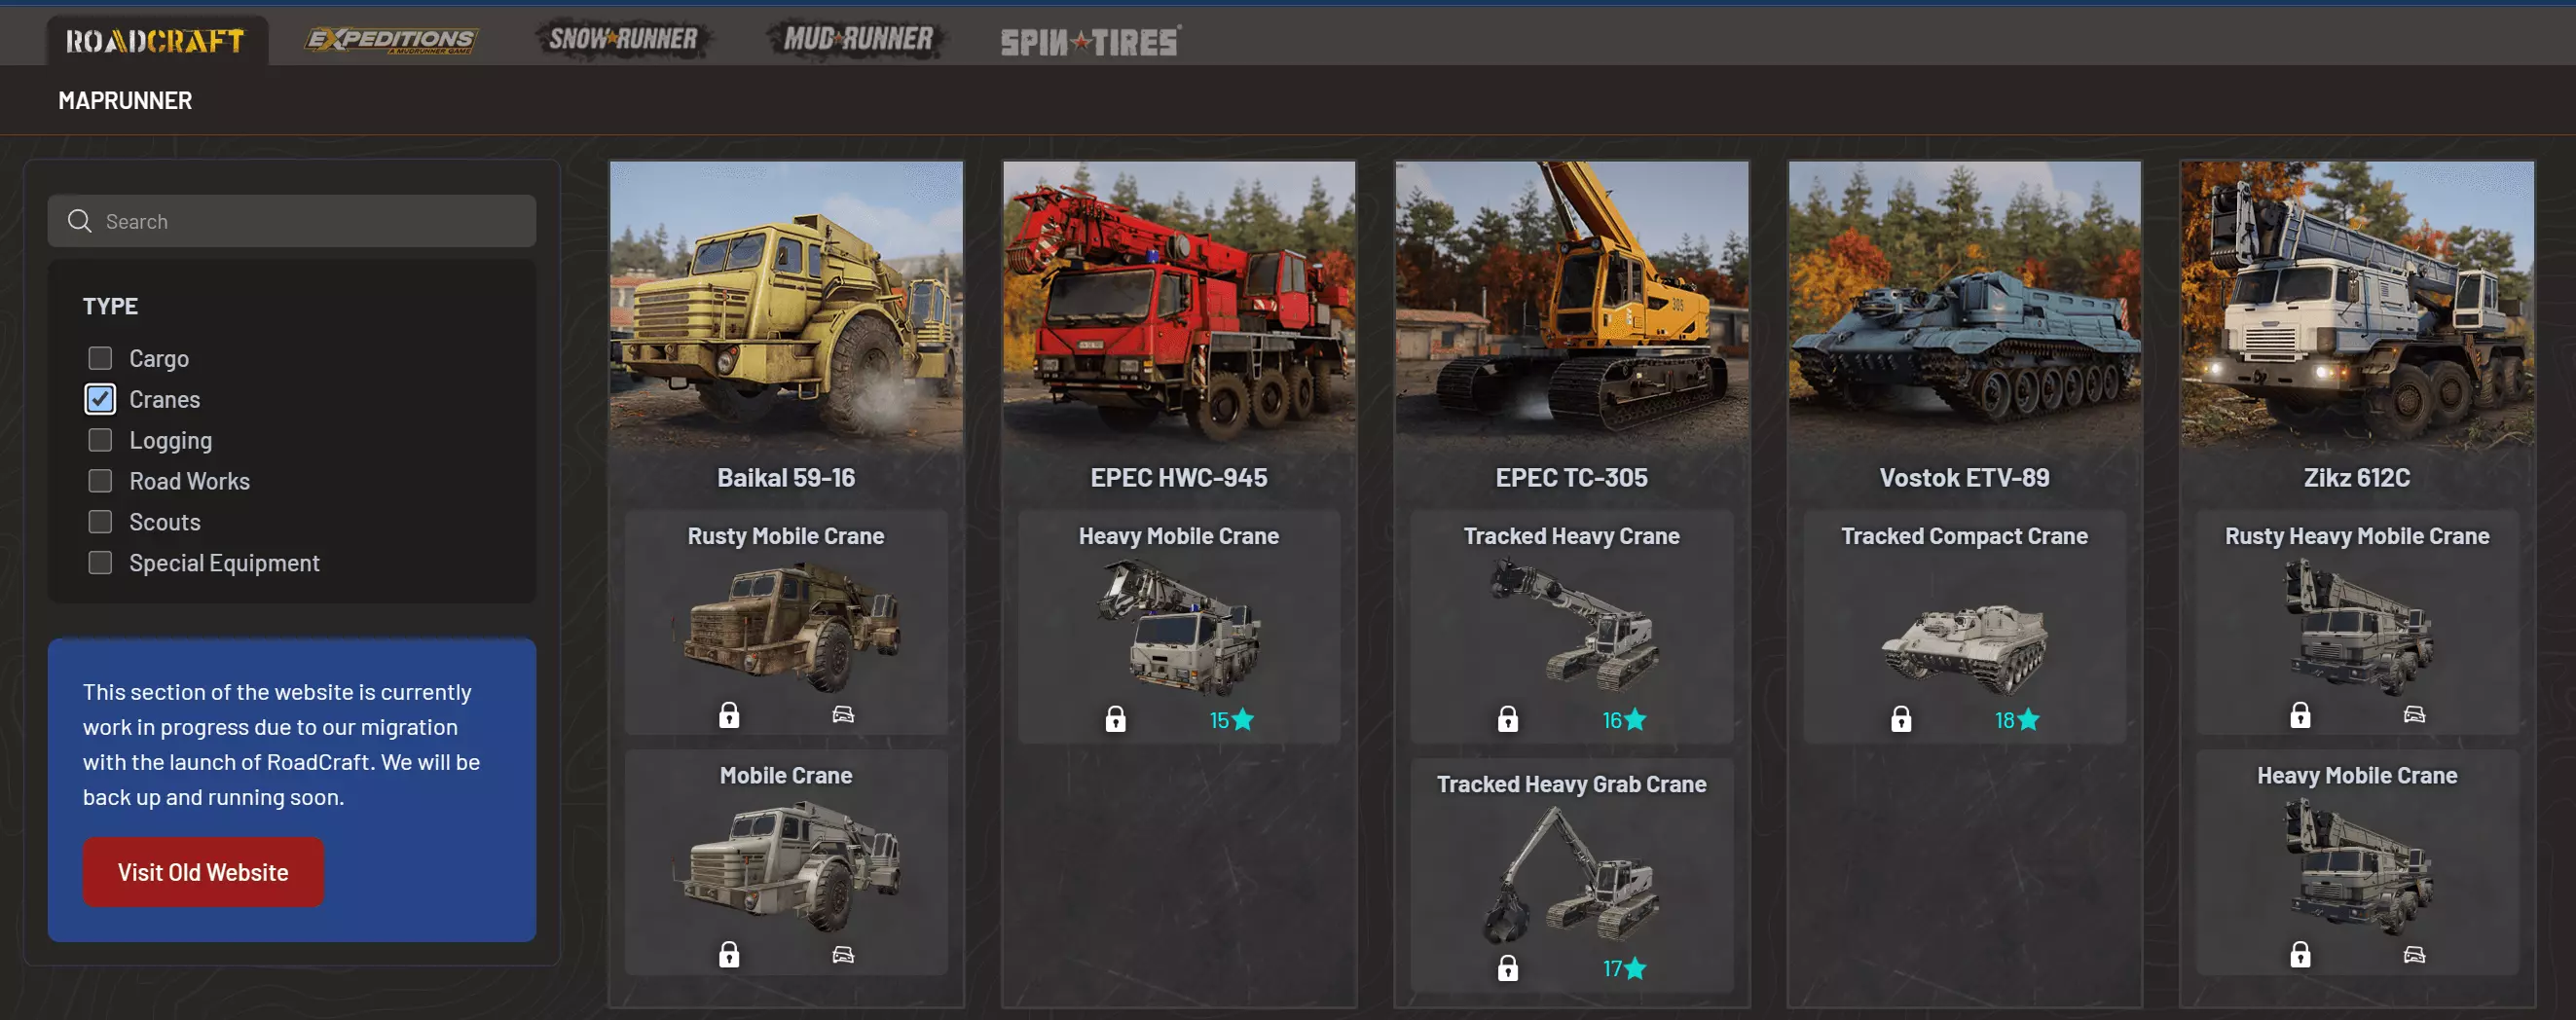Uncheck the Cranes type filter

point(100,399)
